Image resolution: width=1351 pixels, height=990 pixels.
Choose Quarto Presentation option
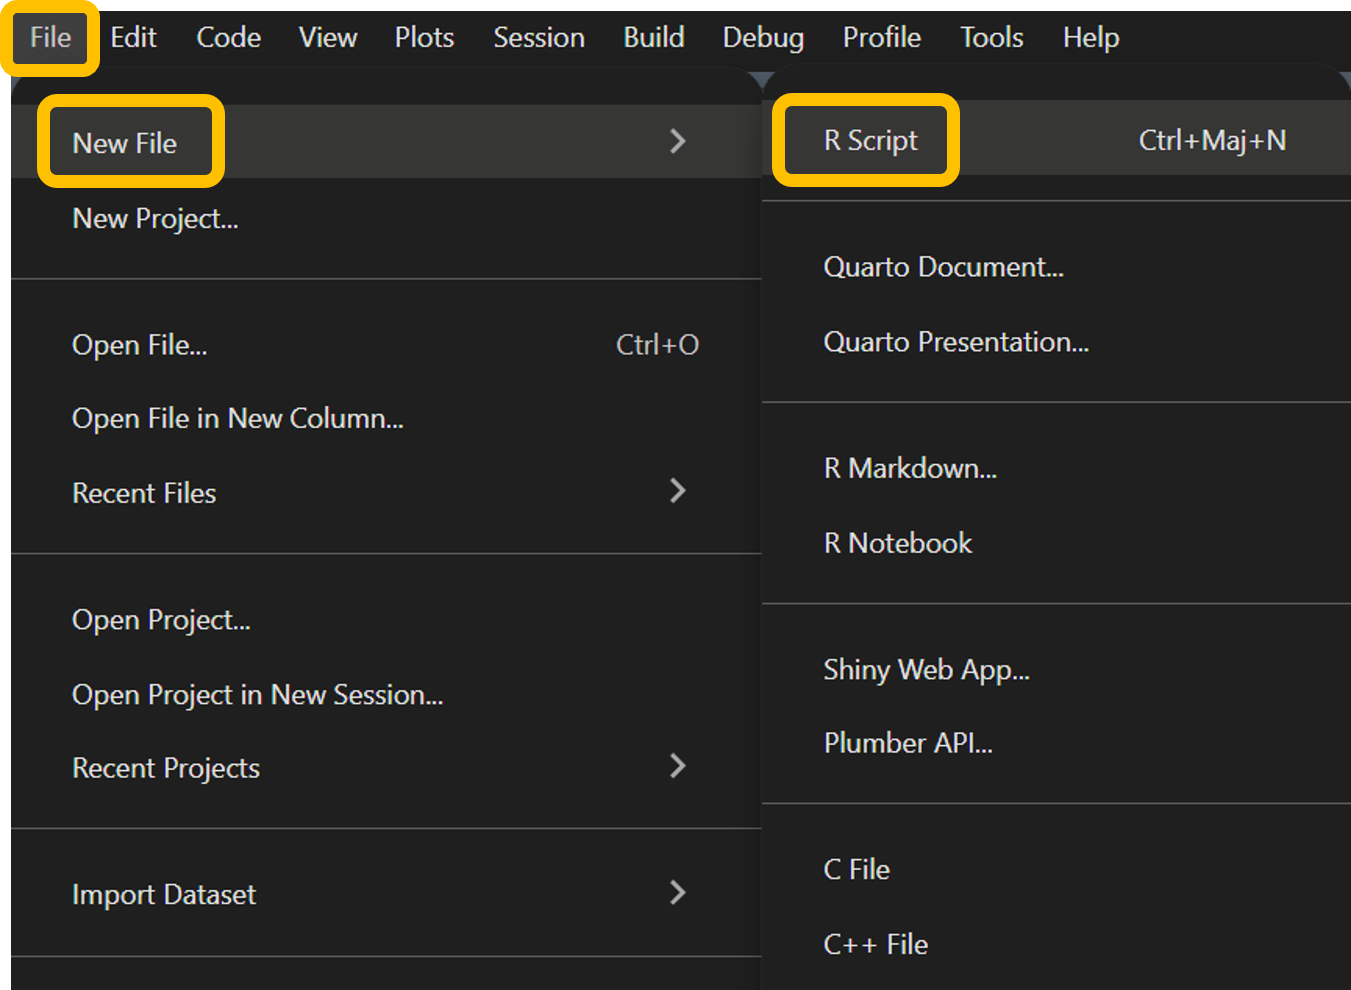(x=955, y=342)
